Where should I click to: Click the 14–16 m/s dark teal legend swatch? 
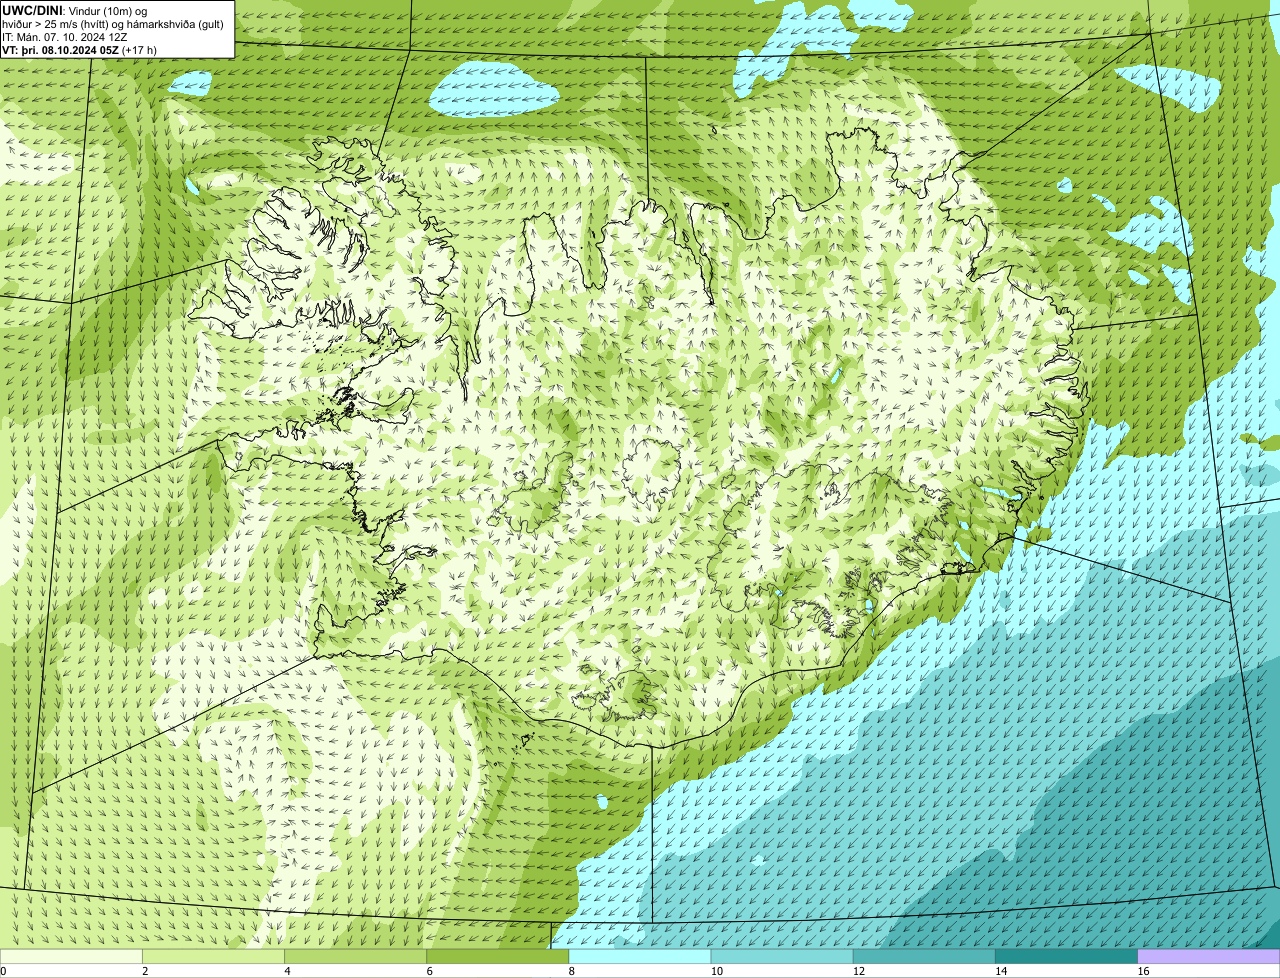click(x=1066, y=956)
